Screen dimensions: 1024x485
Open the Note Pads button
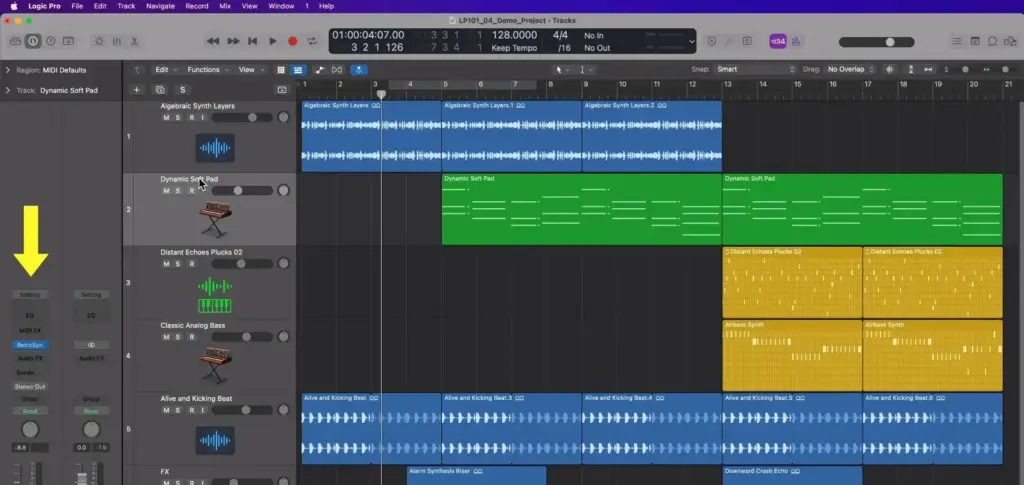[975, 41]
